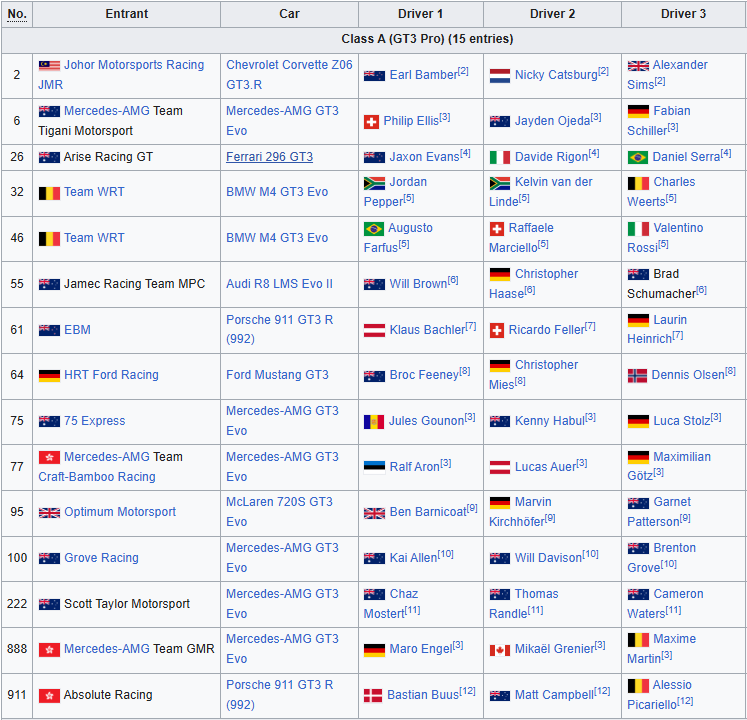Click the Malaysian flag beside Johor Motorsports Racing
Viewport: 747px width, 720px height.
pos(49,65)
